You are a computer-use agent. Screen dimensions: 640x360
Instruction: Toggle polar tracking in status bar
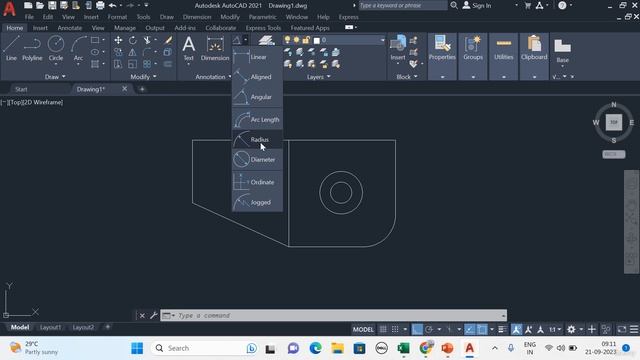coord(429,329)
